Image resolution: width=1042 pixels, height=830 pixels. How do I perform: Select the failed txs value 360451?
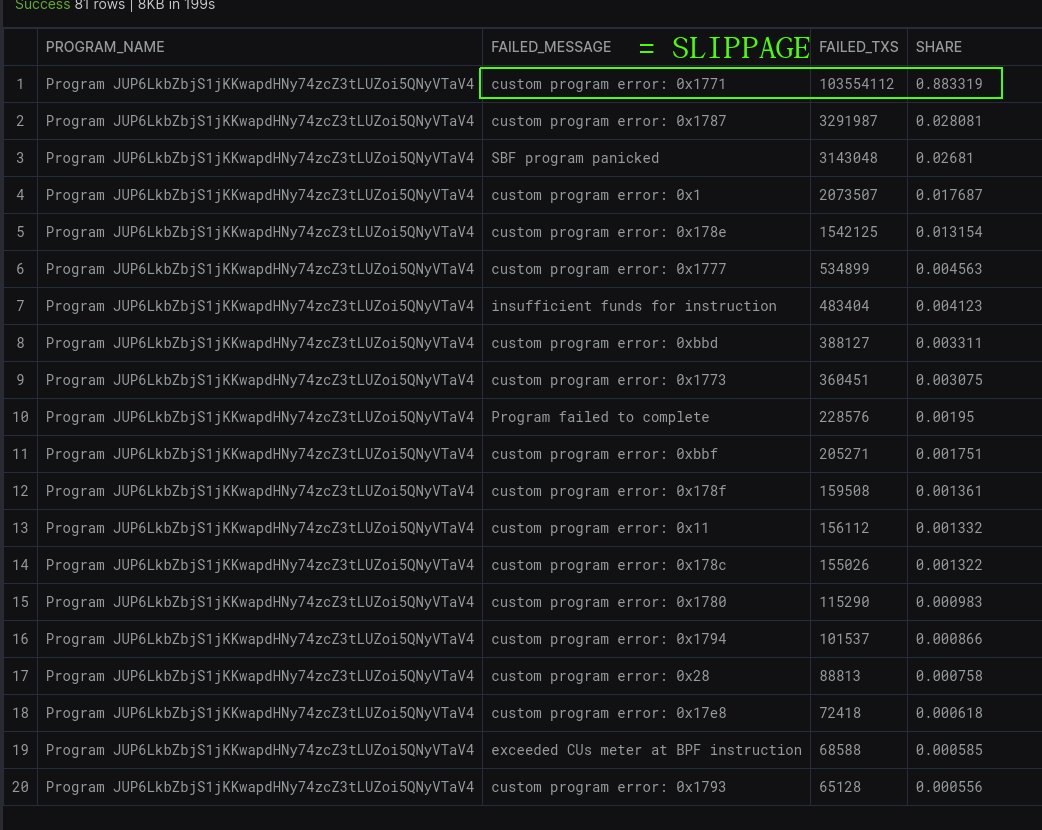point(844,380)
